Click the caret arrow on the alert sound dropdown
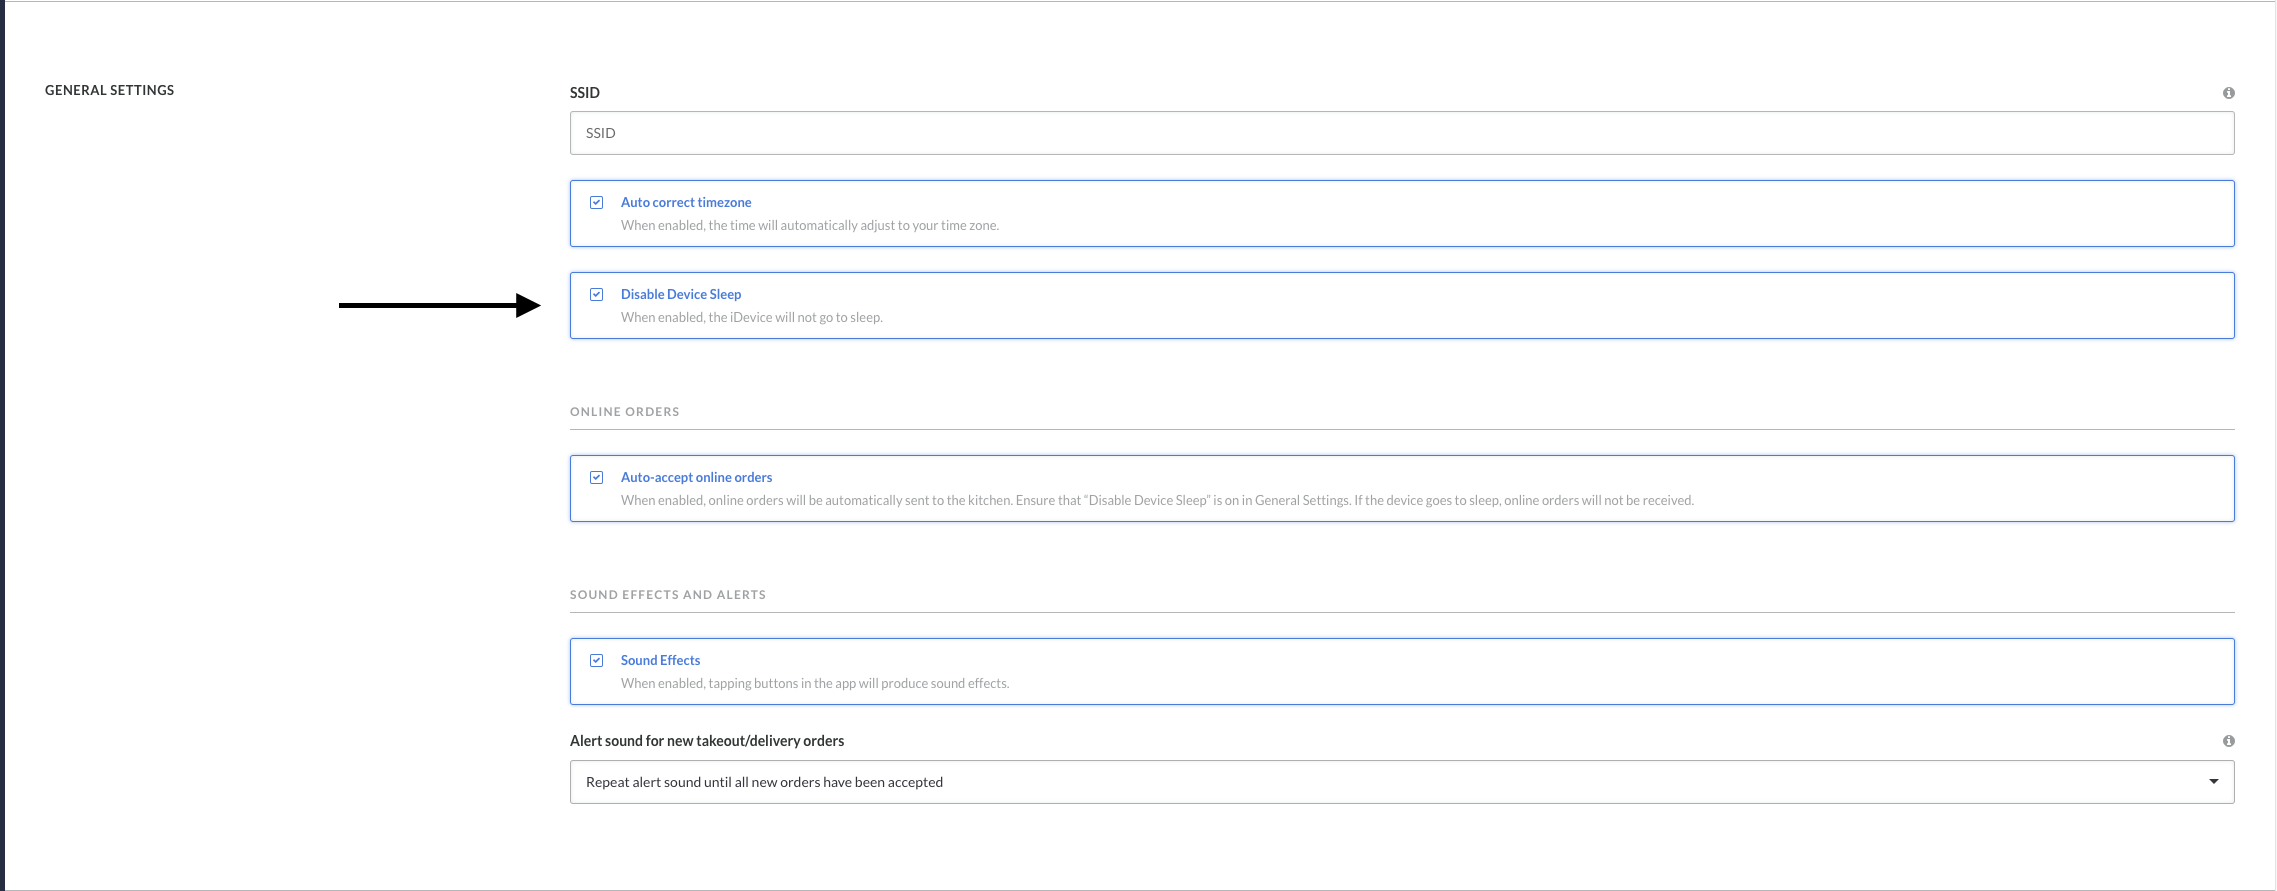Image resolution: width=2277 pixels, height=891 pixels. click(2213, 782)
